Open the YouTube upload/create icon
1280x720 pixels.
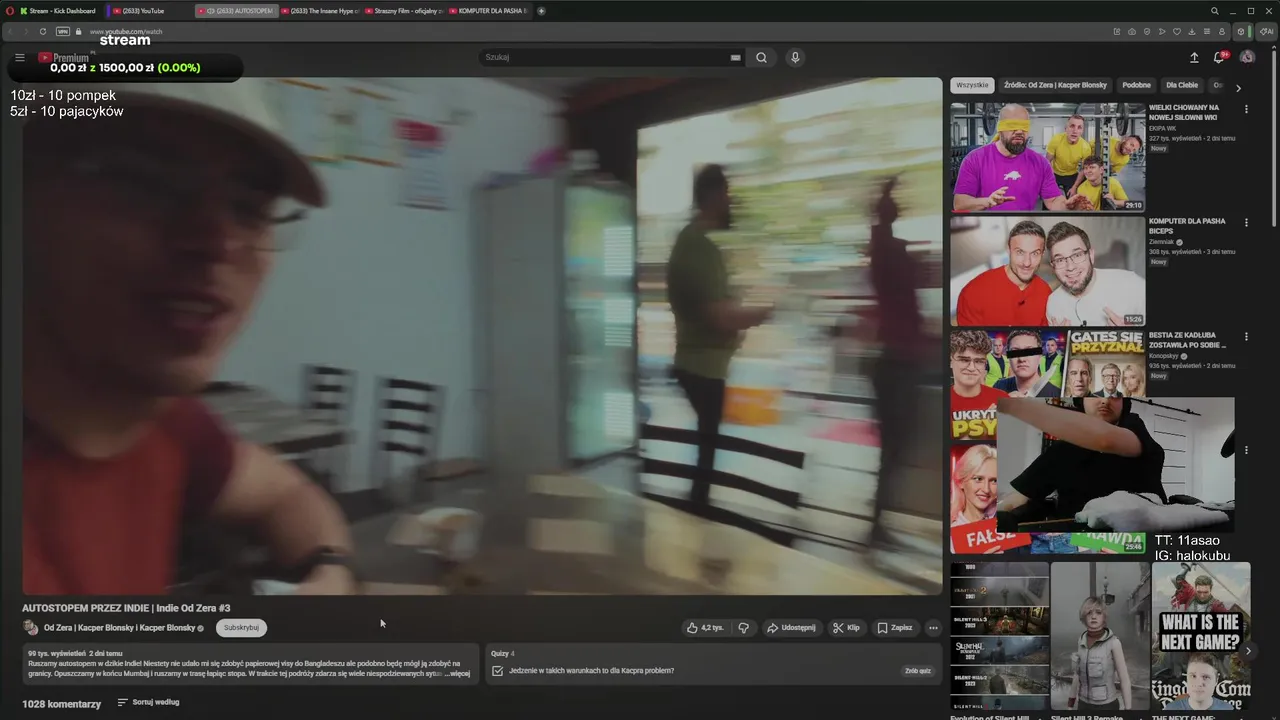pos(1194,58)
